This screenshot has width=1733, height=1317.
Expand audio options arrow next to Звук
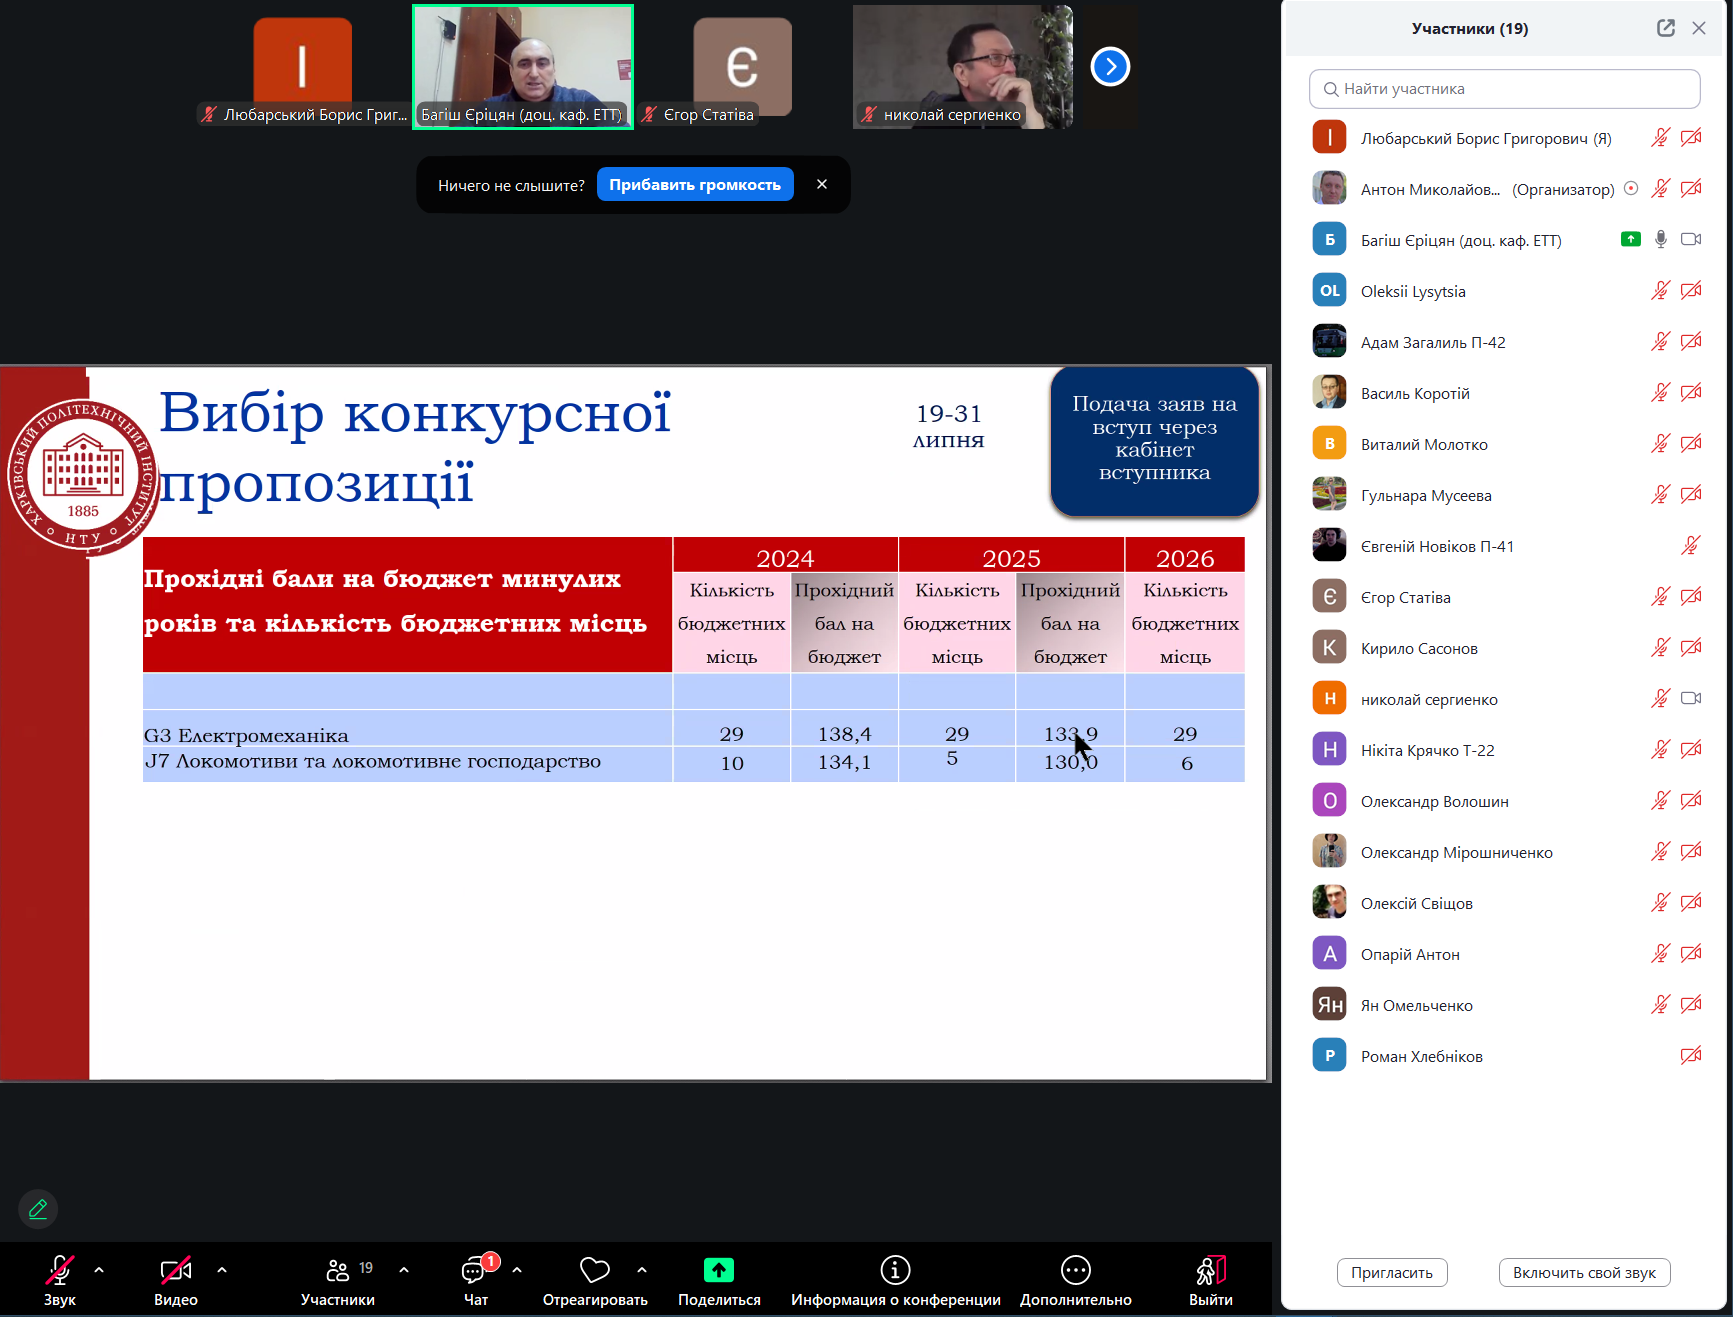tap(99, 1270)
